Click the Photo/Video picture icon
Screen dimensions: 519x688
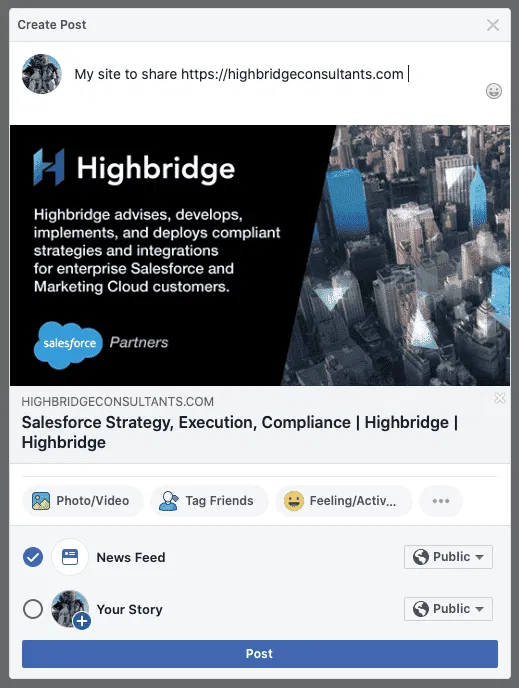coord(41,501)
